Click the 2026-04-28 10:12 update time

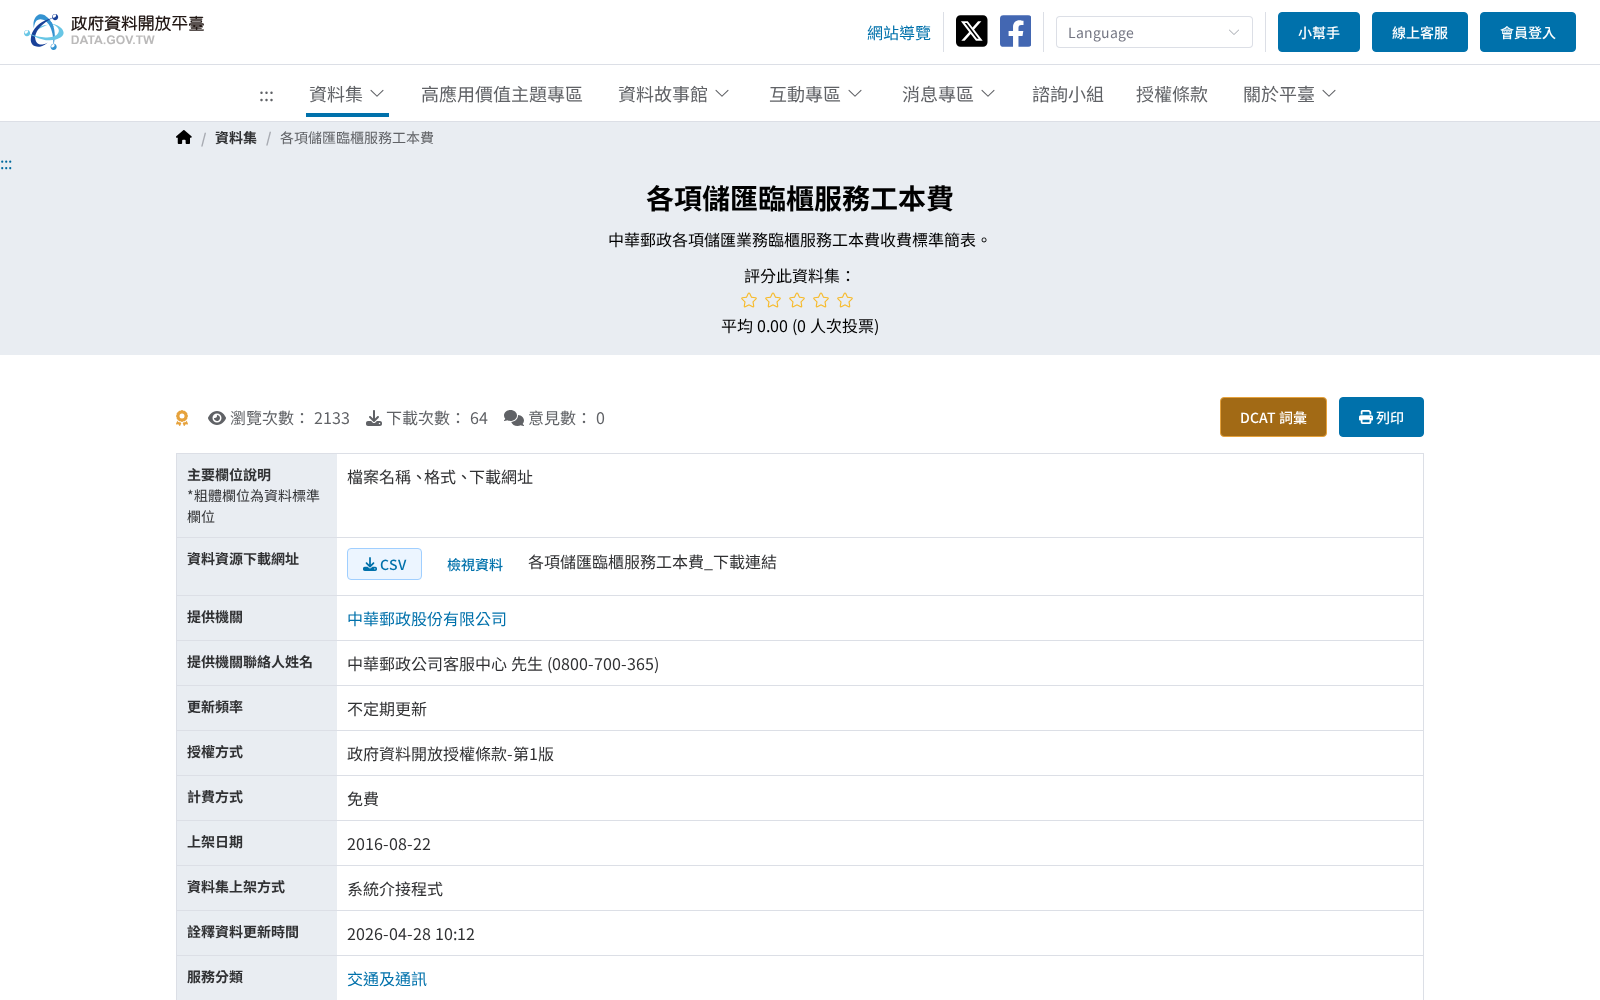tap(411, 934)
